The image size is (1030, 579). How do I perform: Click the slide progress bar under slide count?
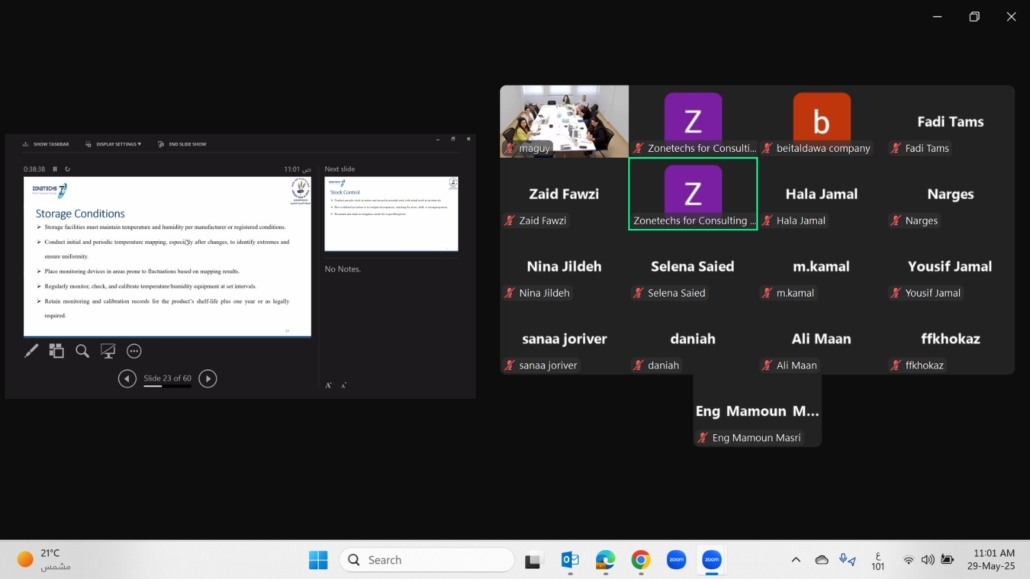(166, 387)
